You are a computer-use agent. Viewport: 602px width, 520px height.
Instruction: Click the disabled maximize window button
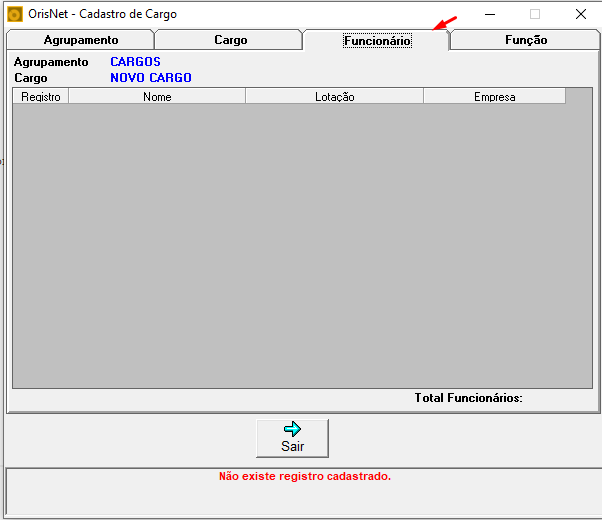tap(535, 15)
